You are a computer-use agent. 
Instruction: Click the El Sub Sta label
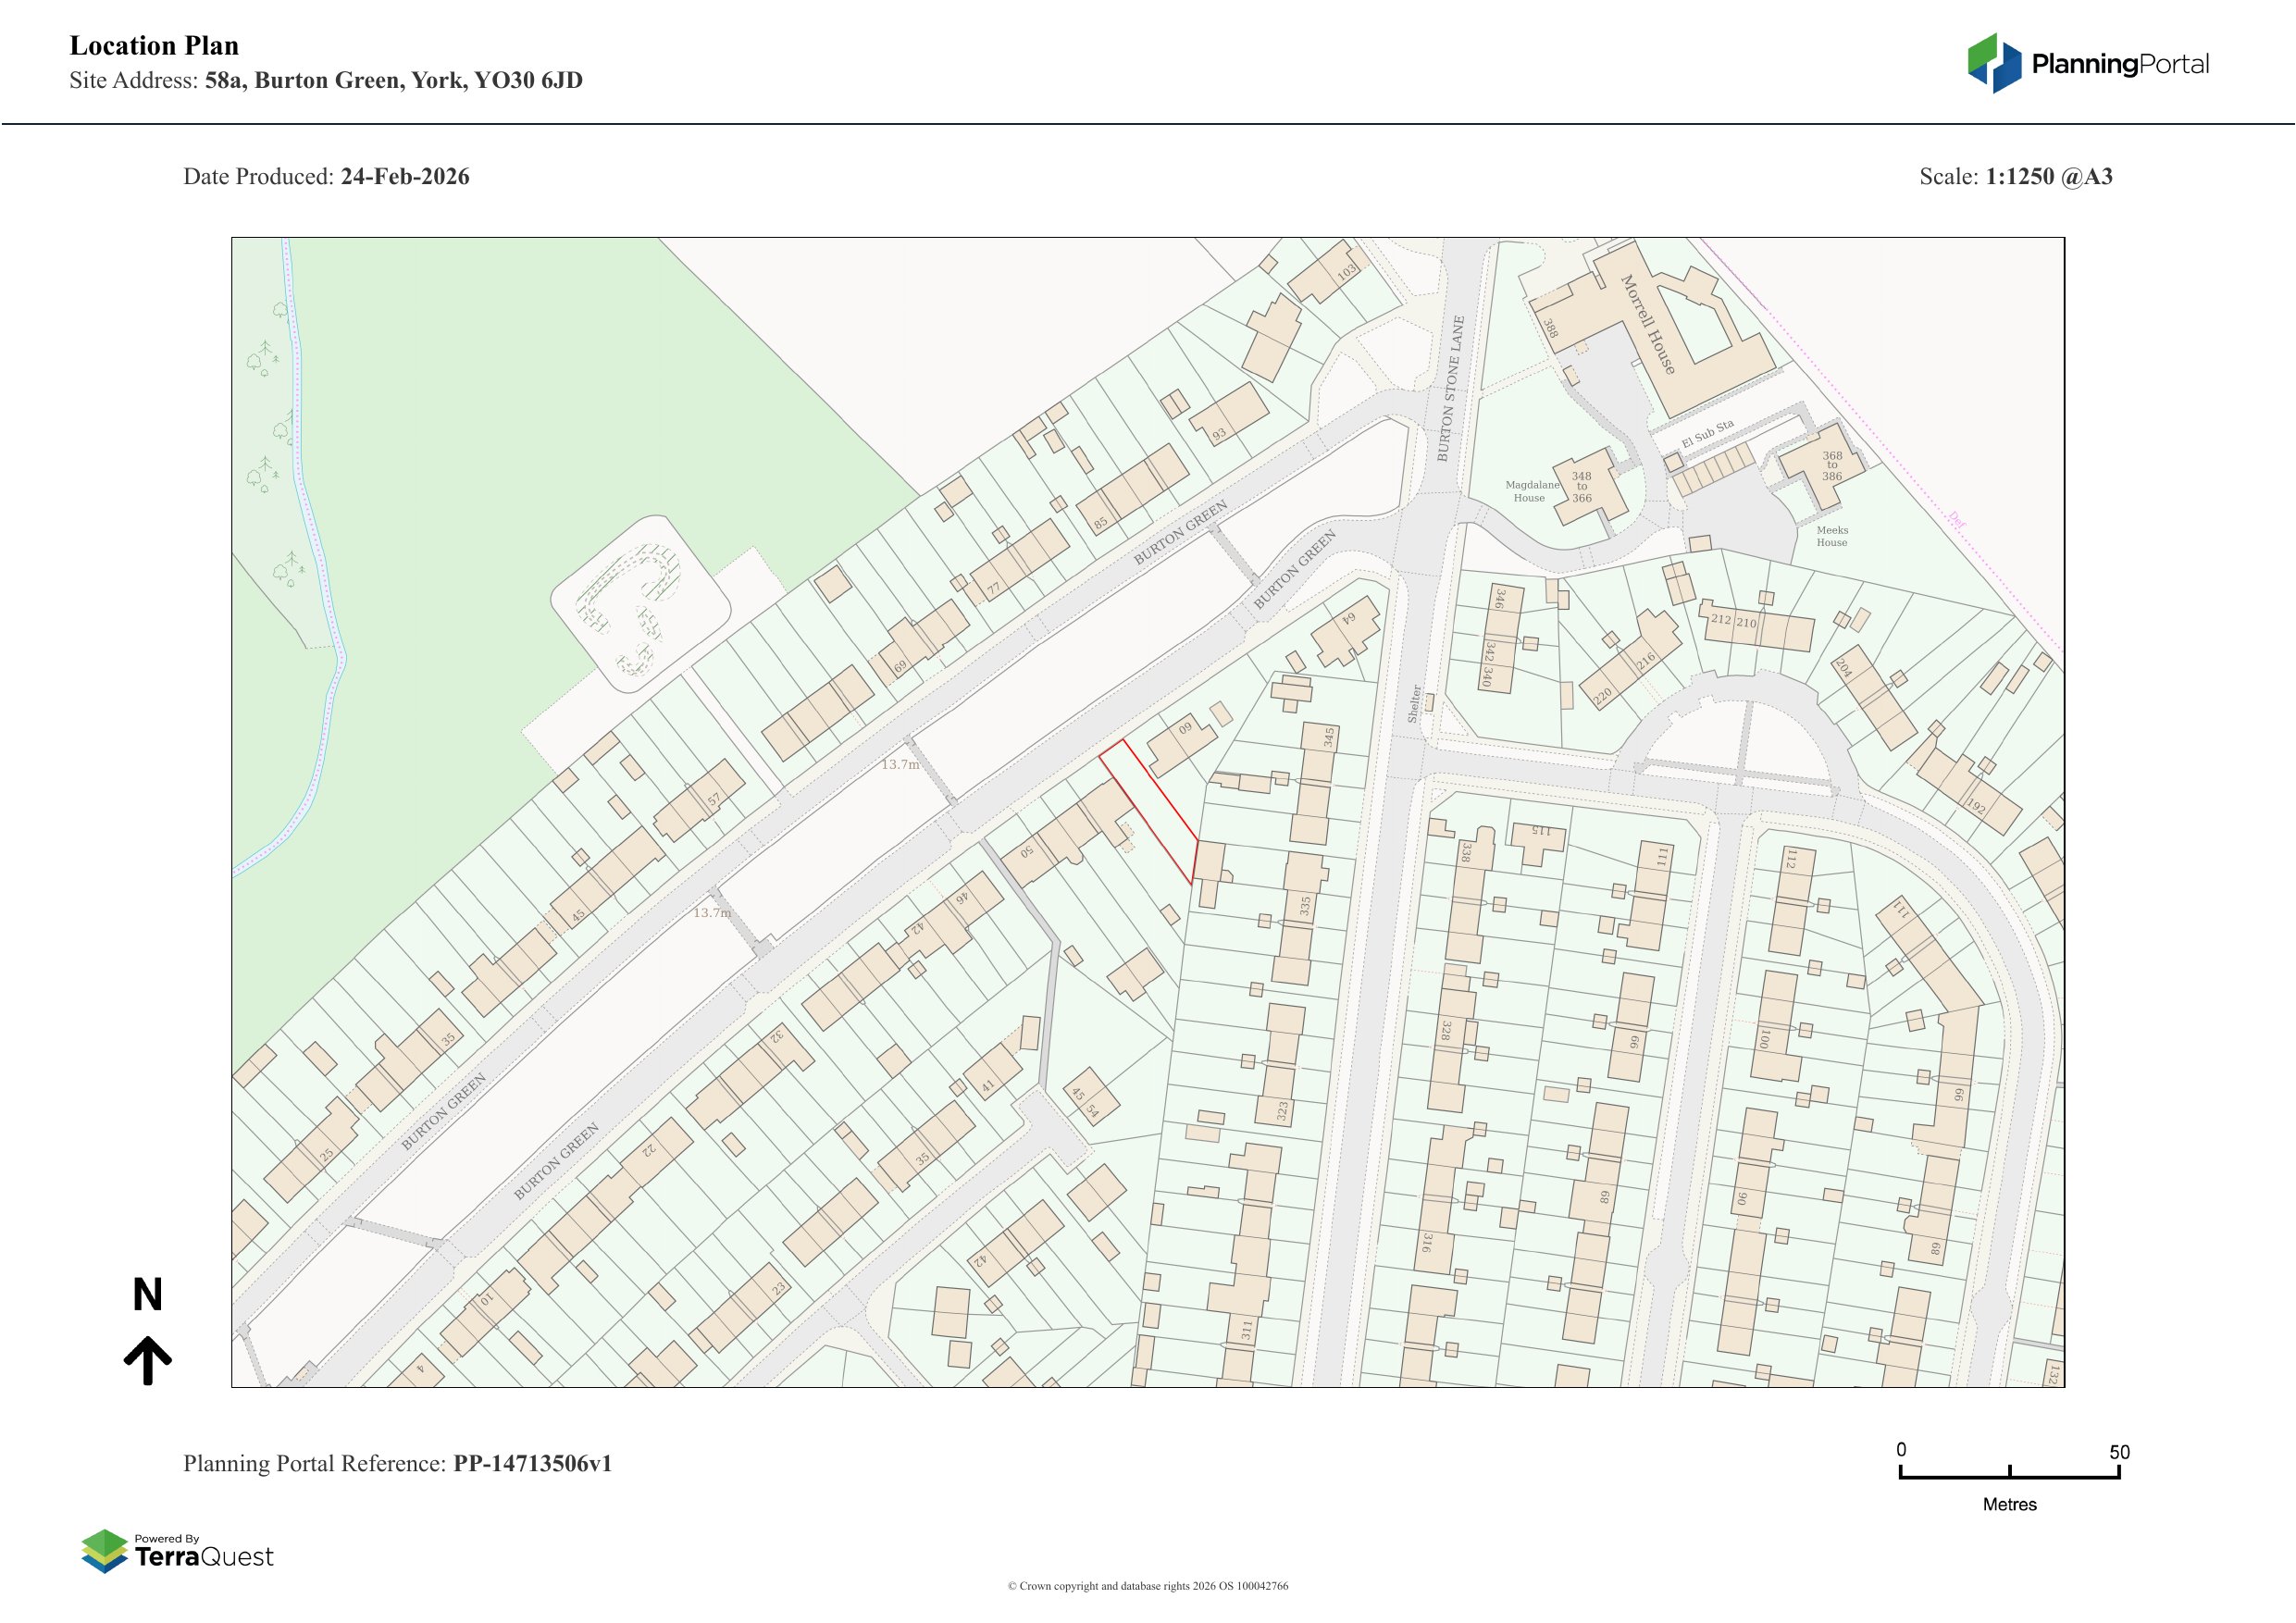click(1707, 434)
